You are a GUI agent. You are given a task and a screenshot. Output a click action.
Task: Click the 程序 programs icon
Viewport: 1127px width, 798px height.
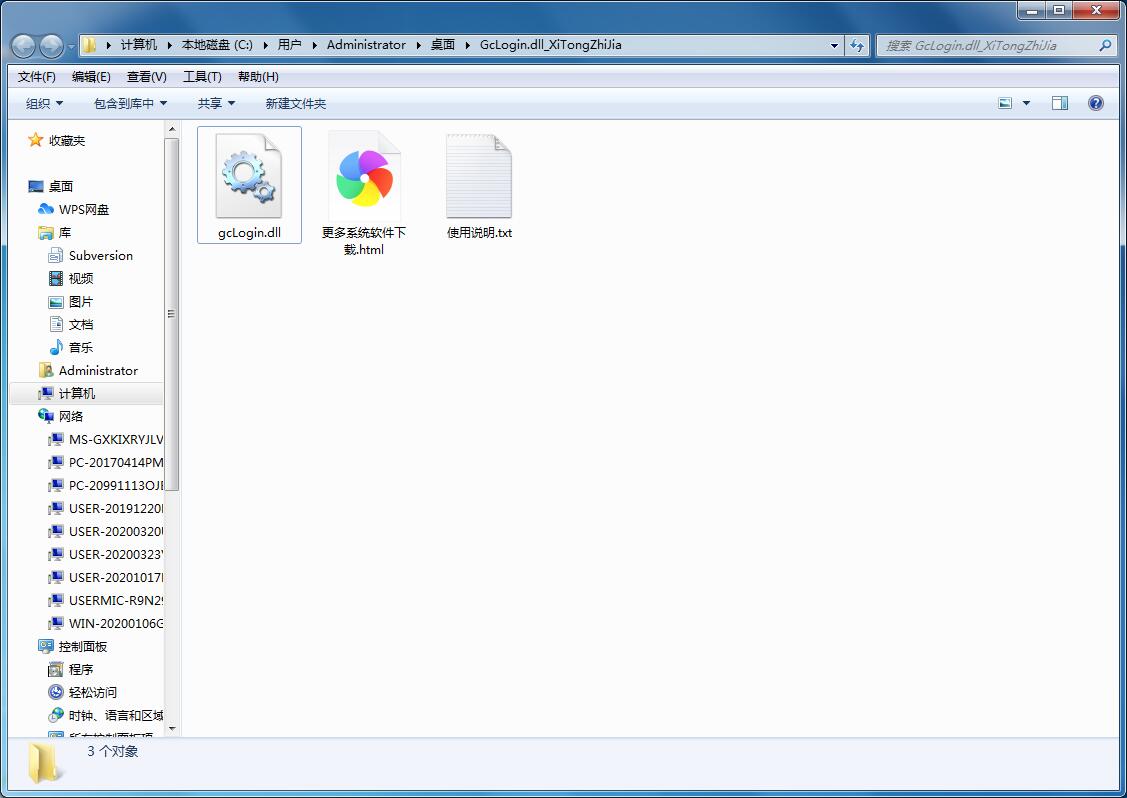click(x=56, y=669)
